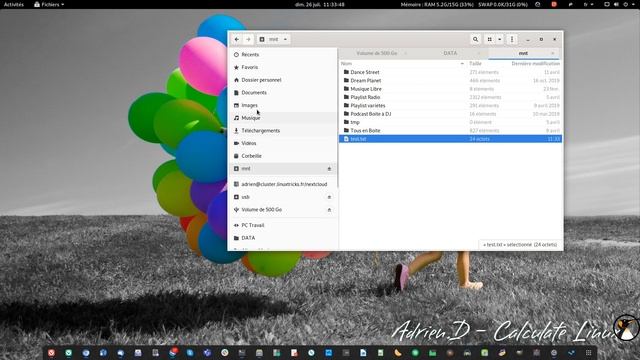Open the clock and calendar panel
The height and width of the screenshot is (360, 640).
point(320,4)
